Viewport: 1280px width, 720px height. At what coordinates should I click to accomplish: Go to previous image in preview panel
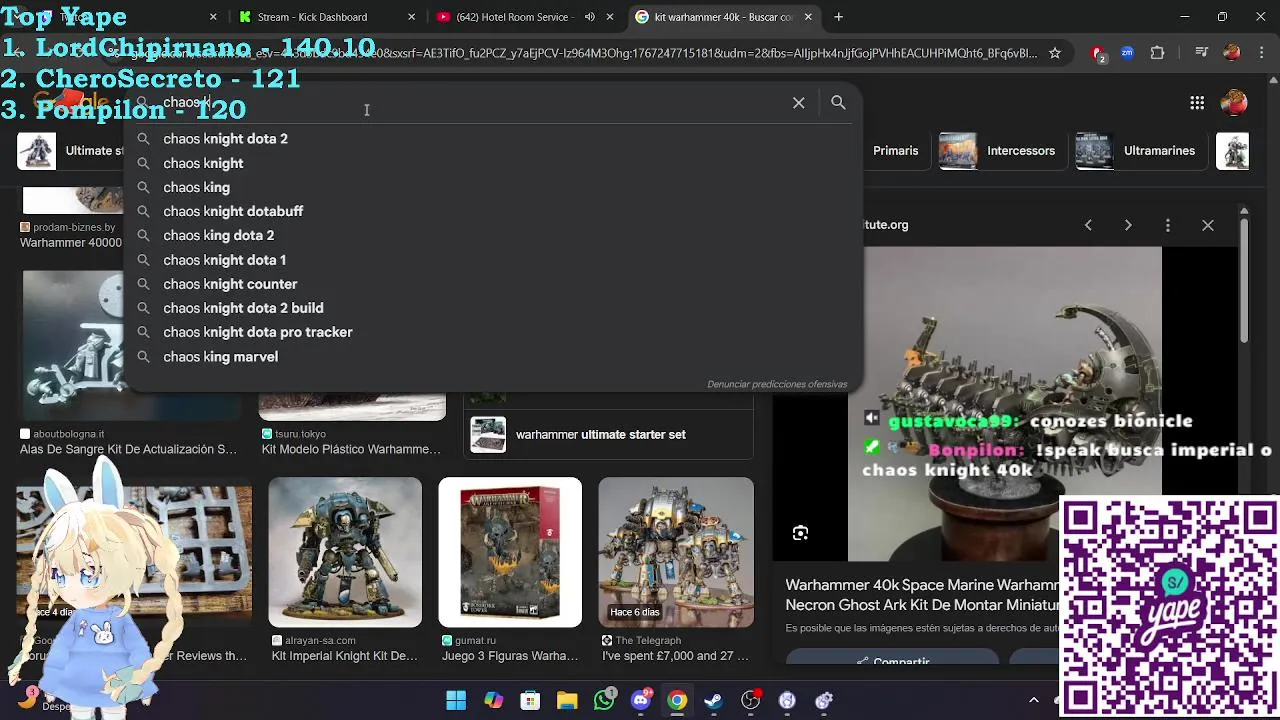1088,225
